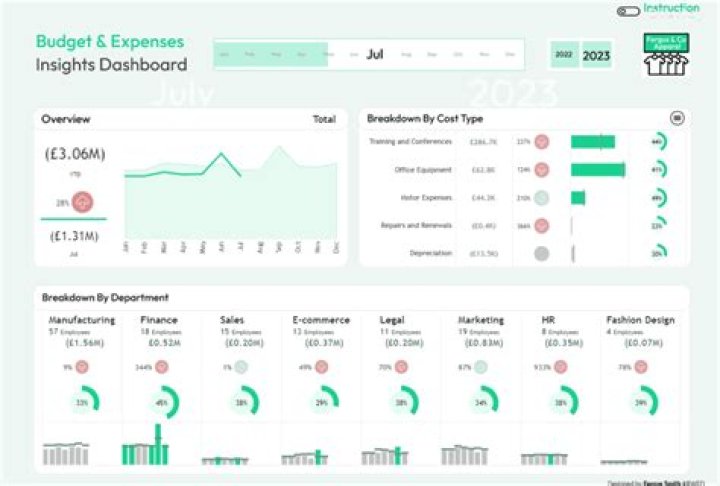The height and width of the screenshot is (486, 720).
Task: Select the 2023 year button
Action: pyautogui.click(x=597, y=55)
